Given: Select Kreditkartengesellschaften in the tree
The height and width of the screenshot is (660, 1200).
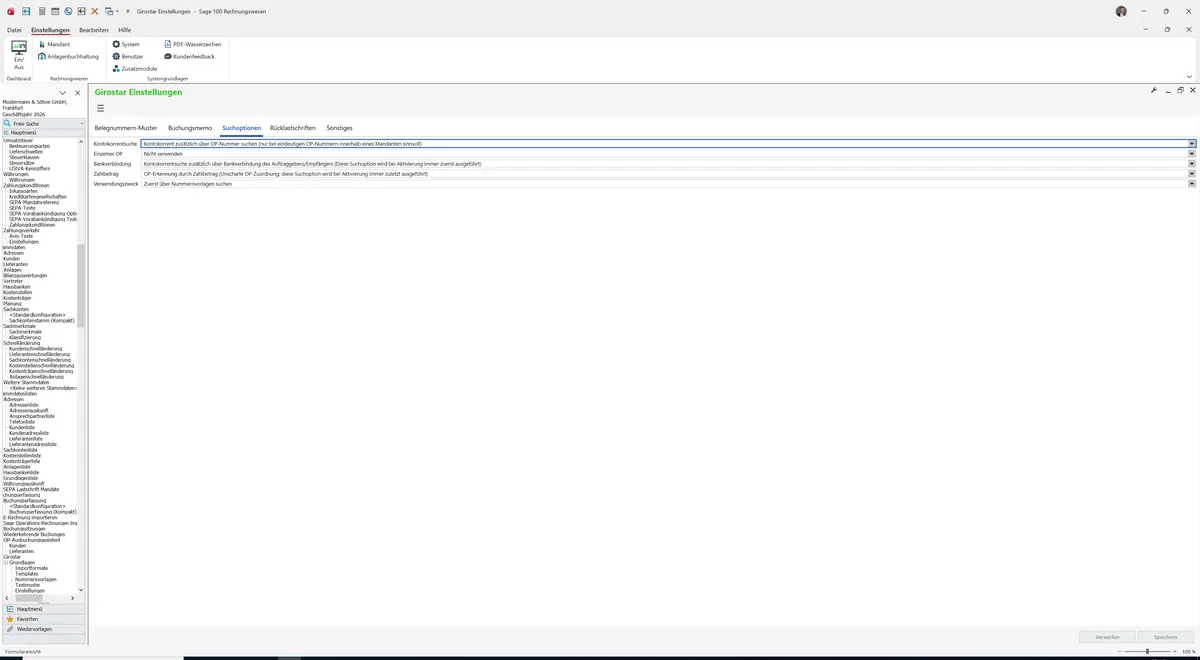Looking at the screenshot, I should pos(37,197).
